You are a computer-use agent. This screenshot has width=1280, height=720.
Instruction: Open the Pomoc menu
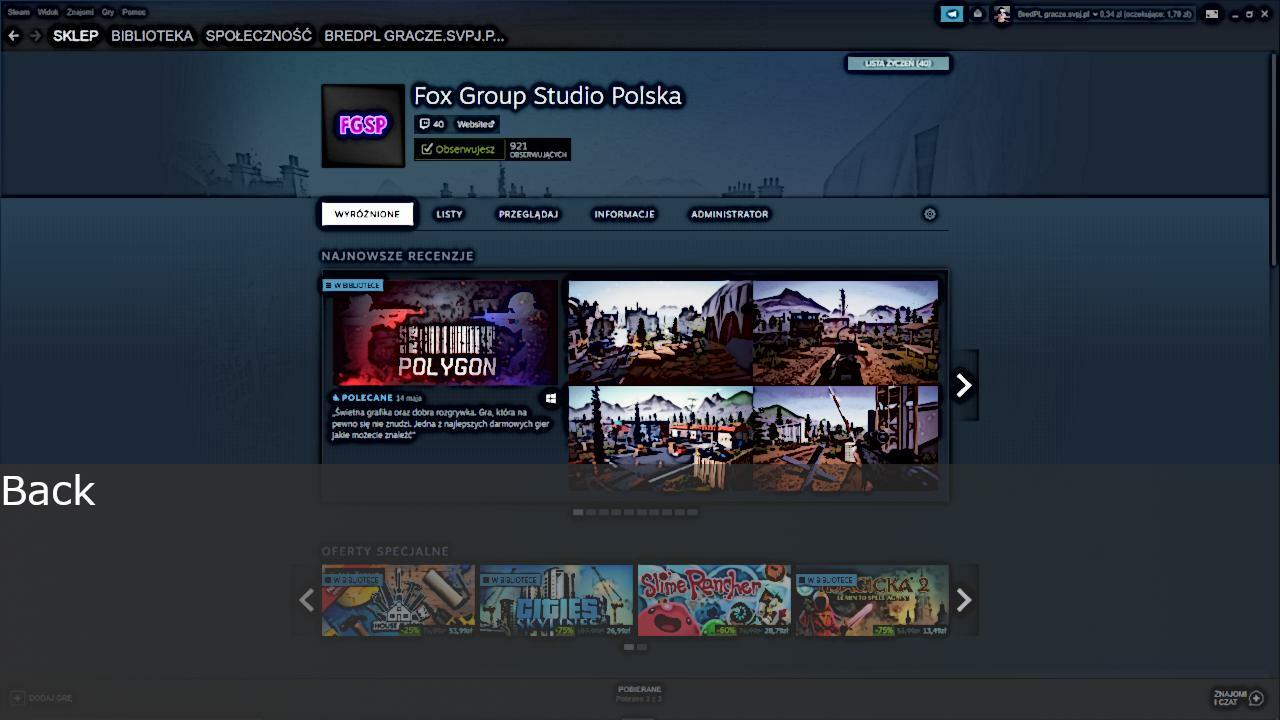pyautogui.click(x=134, y=12)
